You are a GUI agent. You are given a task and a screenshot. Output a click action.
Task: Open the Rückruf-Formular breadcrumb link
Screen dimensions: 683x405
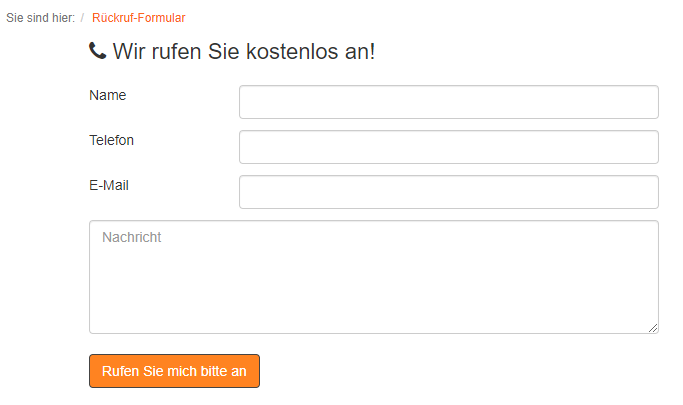[139, 18]
